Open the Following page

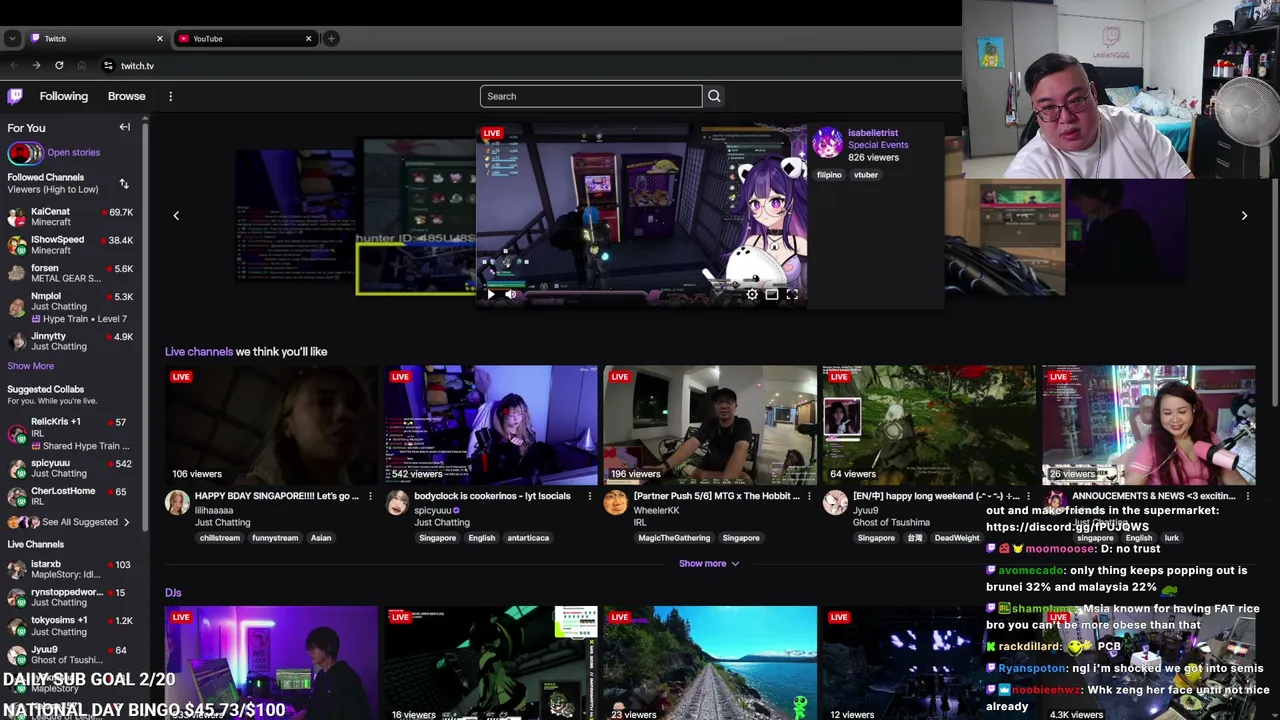coord(64,96)
